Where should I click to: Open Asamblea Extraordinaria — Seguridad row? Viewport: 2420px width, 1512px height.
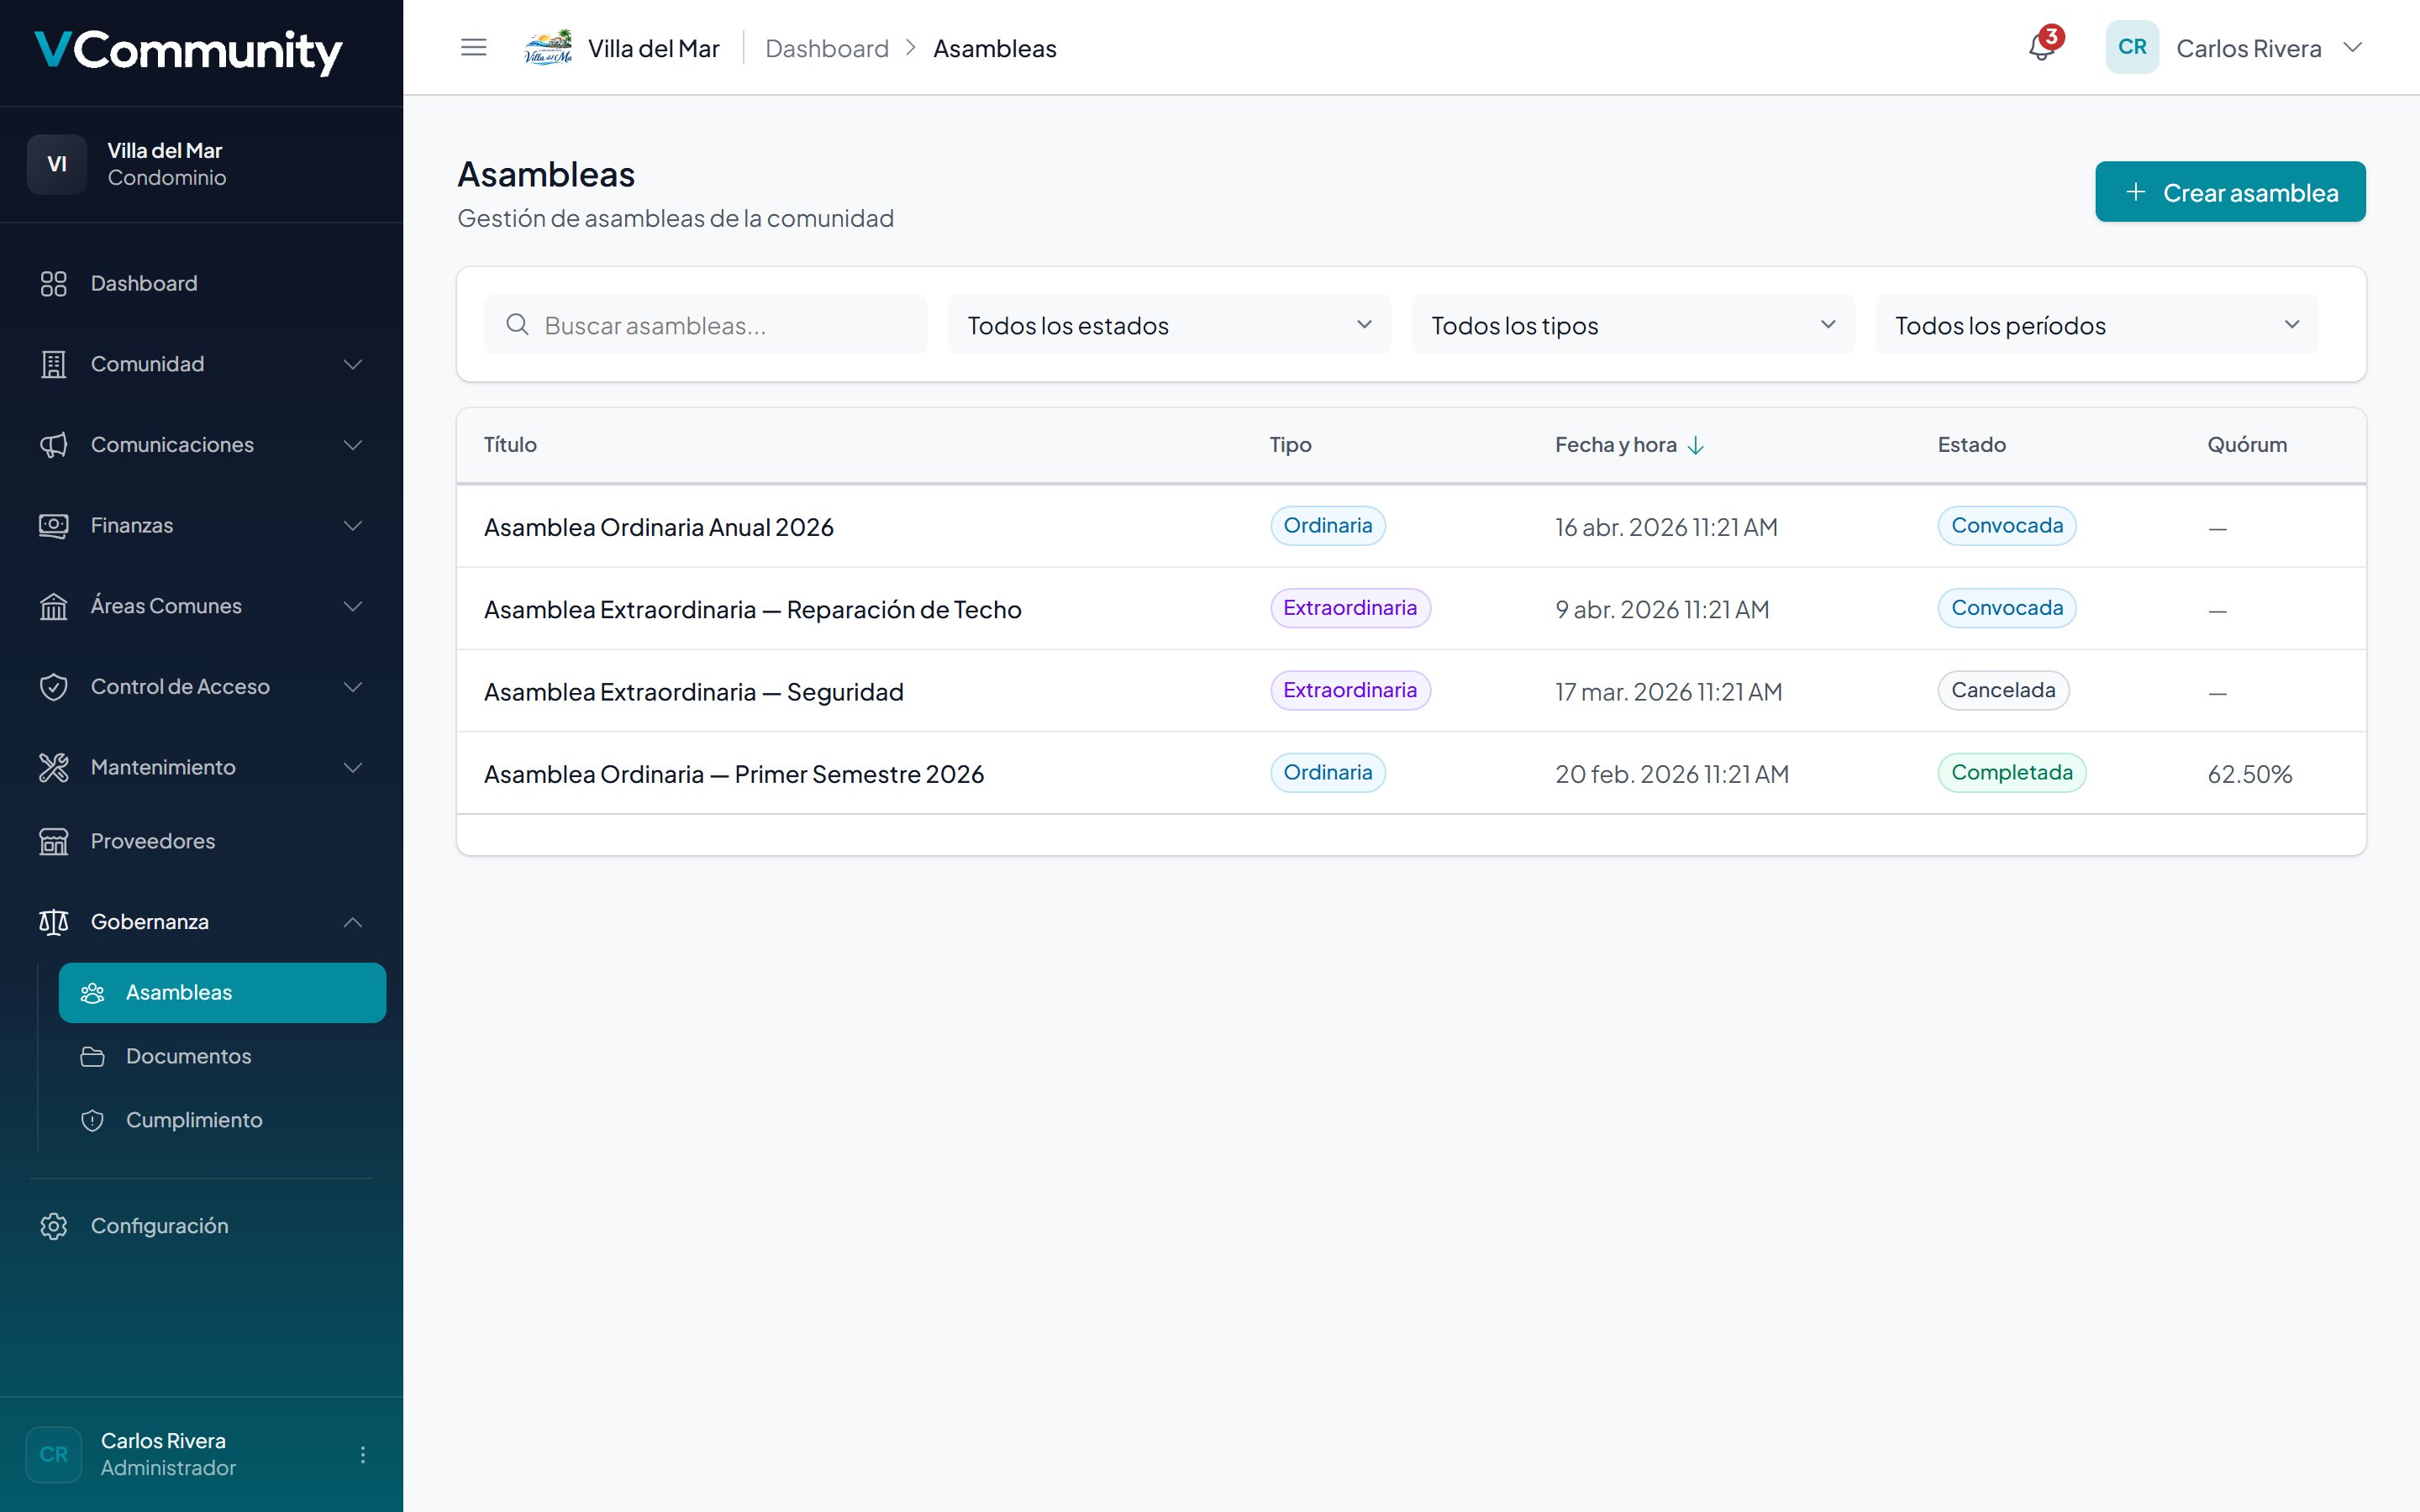[x=1411, y=691]
